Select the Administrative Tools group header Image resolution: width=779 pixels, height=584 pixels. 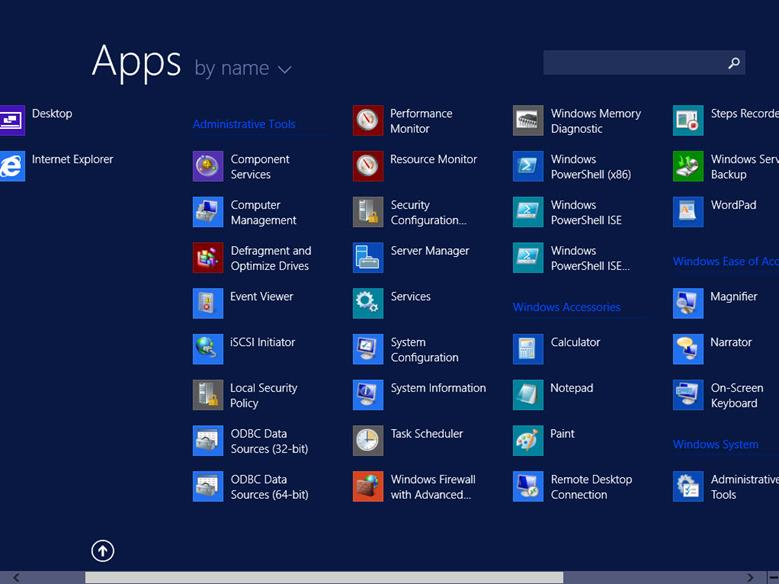(244, 124)
